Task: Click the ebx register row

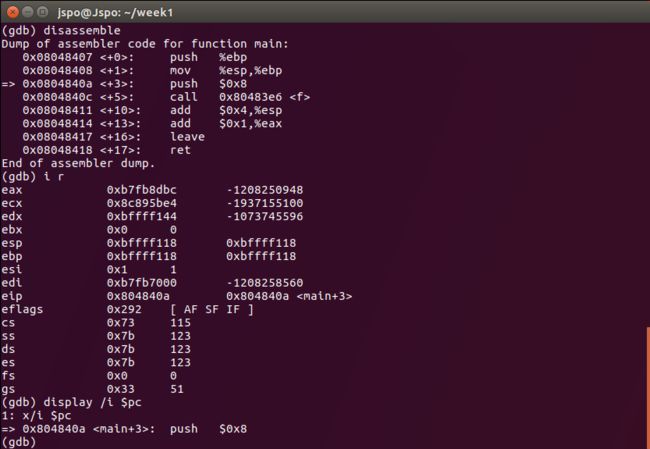Action: (89, 230)
